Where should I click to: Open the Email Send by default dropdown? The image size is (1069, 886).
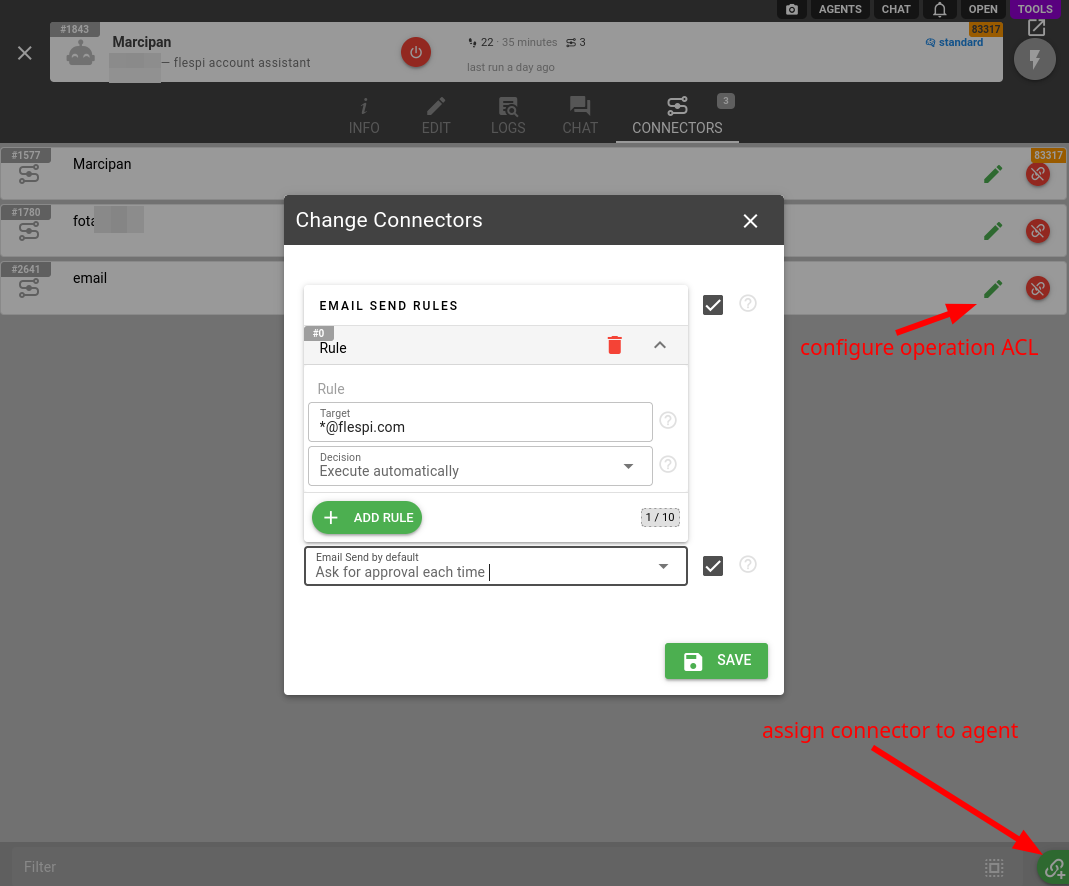pyautogui.click(x=496, y=566)
